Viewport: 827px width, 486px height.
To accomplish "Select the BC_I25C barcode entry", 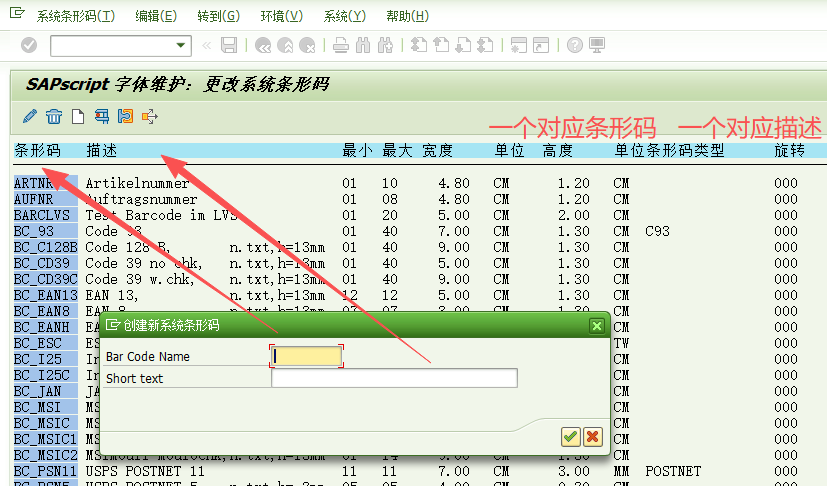I will [46, 375].
